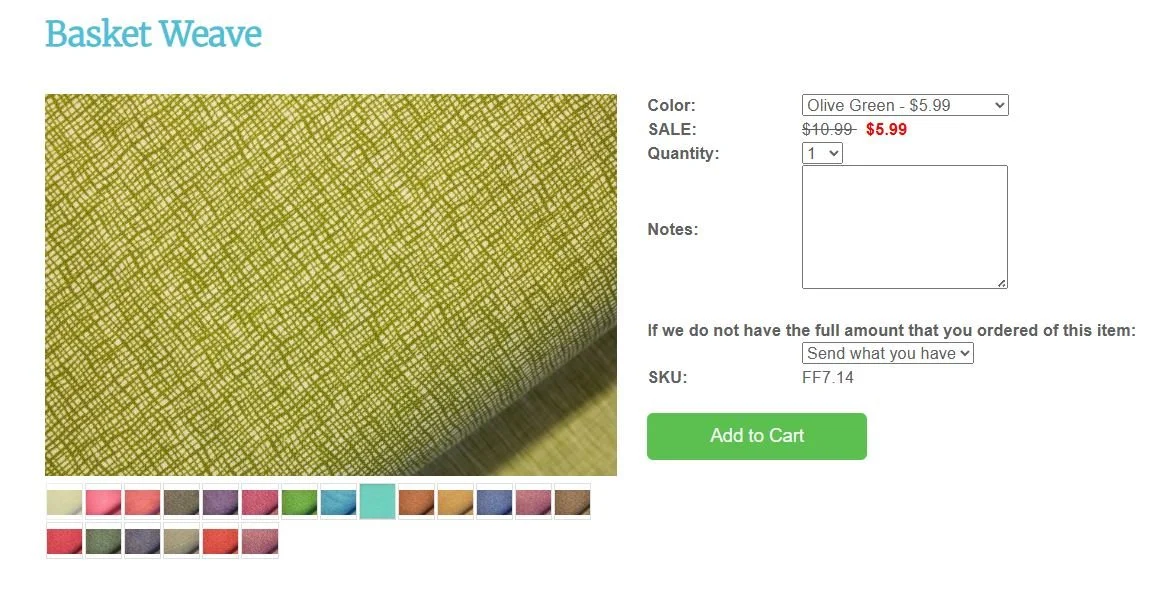Screen dimensions: 1162x597
Task: Select the dark green swatch in second row
Action: [104, 541]
